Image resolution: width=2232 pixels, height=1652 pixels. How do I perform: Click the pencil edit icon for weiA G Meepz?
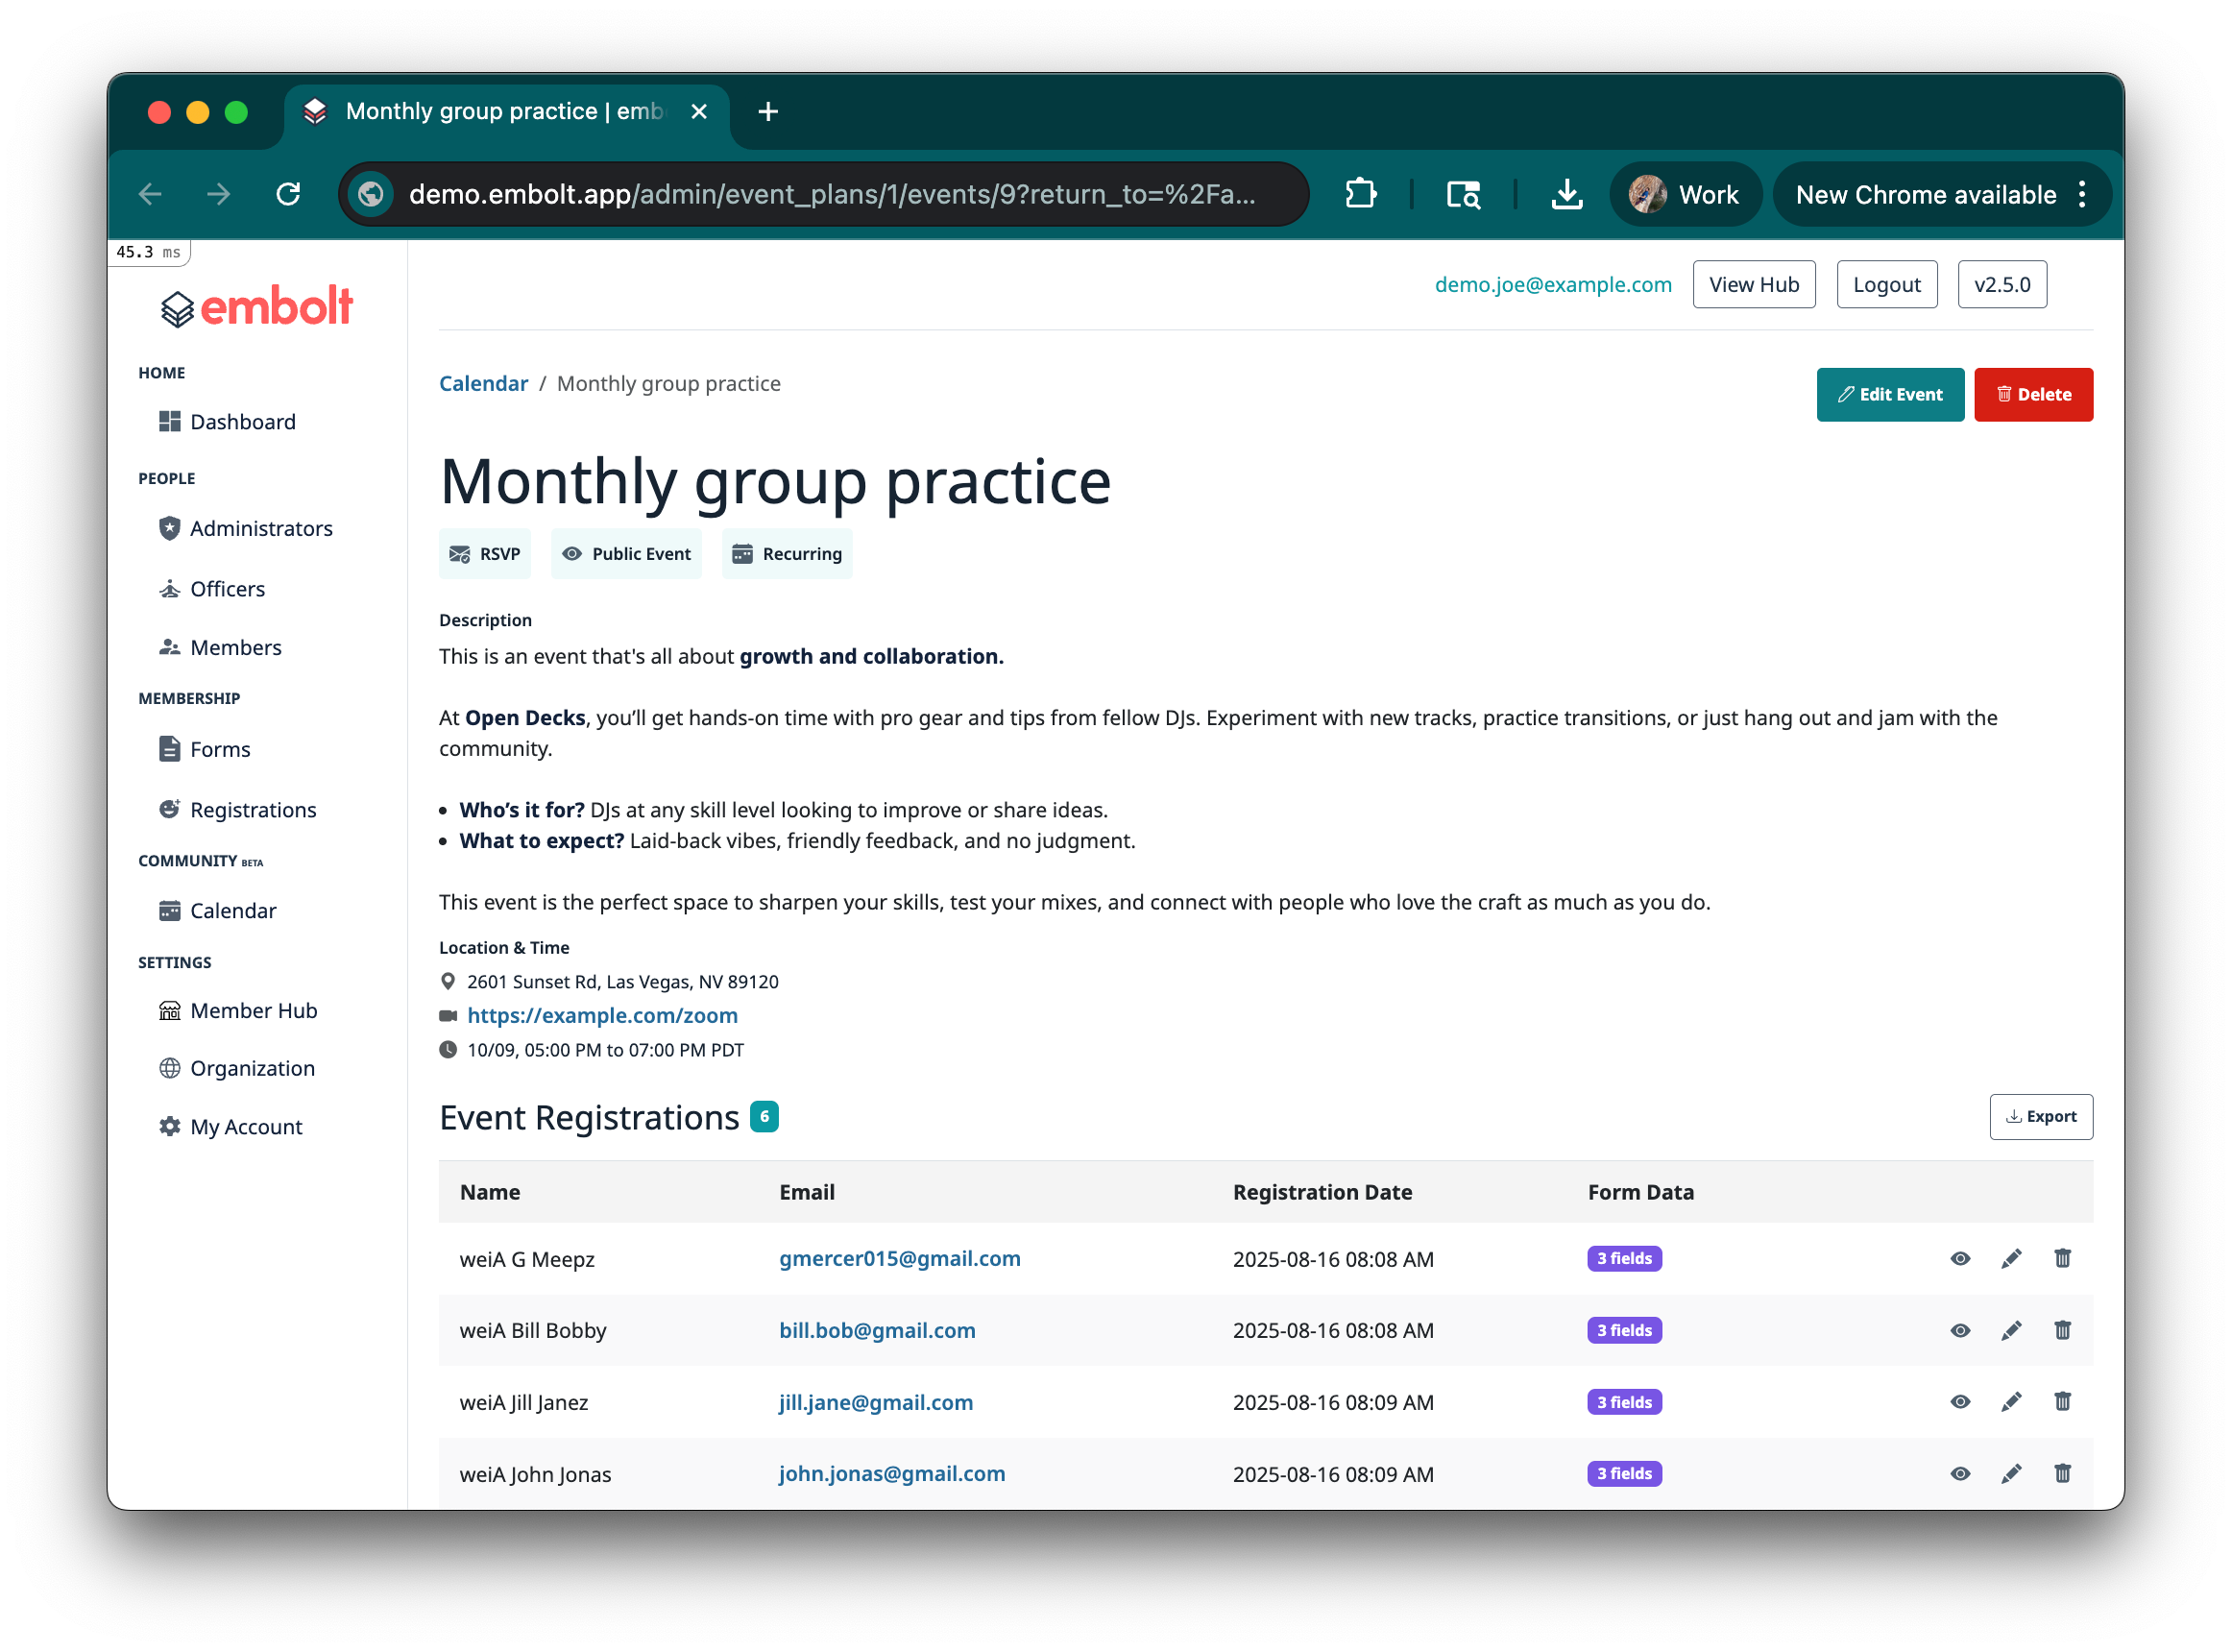[x=2011, y=1258]
